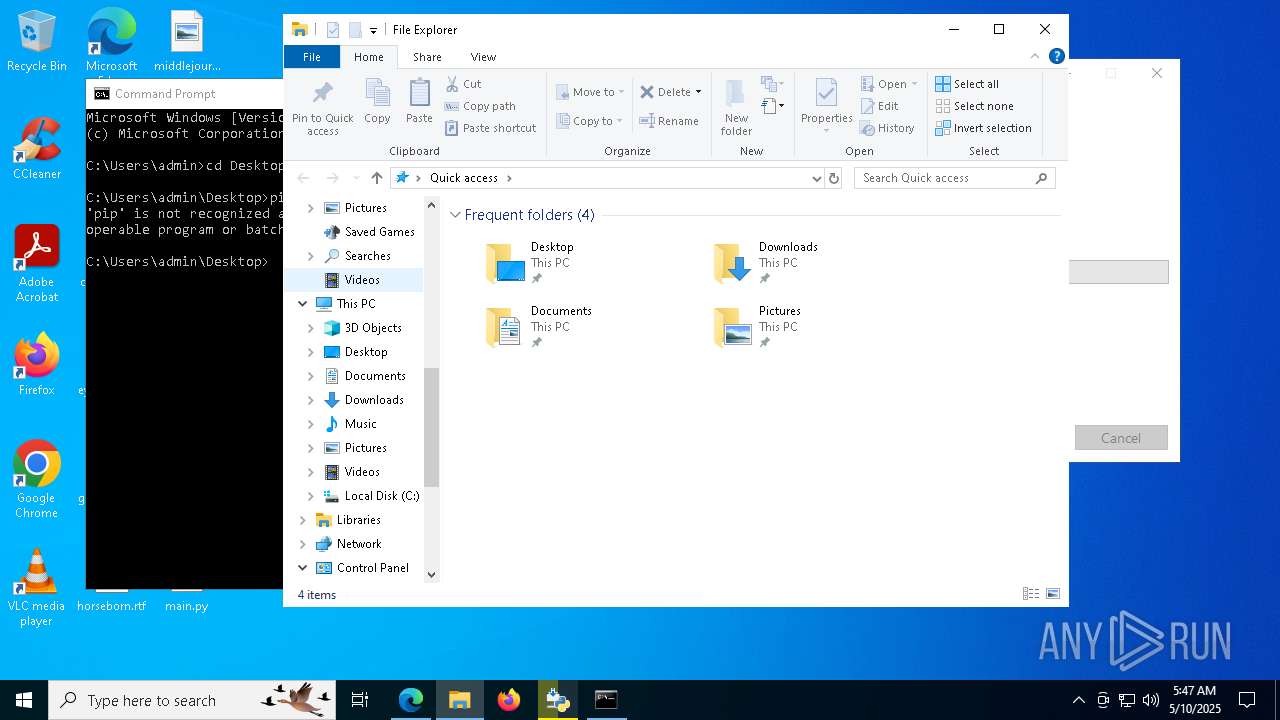Switch to the Home ribbon tab
The width and height of the screenshot is (1280, 720).
368,57
